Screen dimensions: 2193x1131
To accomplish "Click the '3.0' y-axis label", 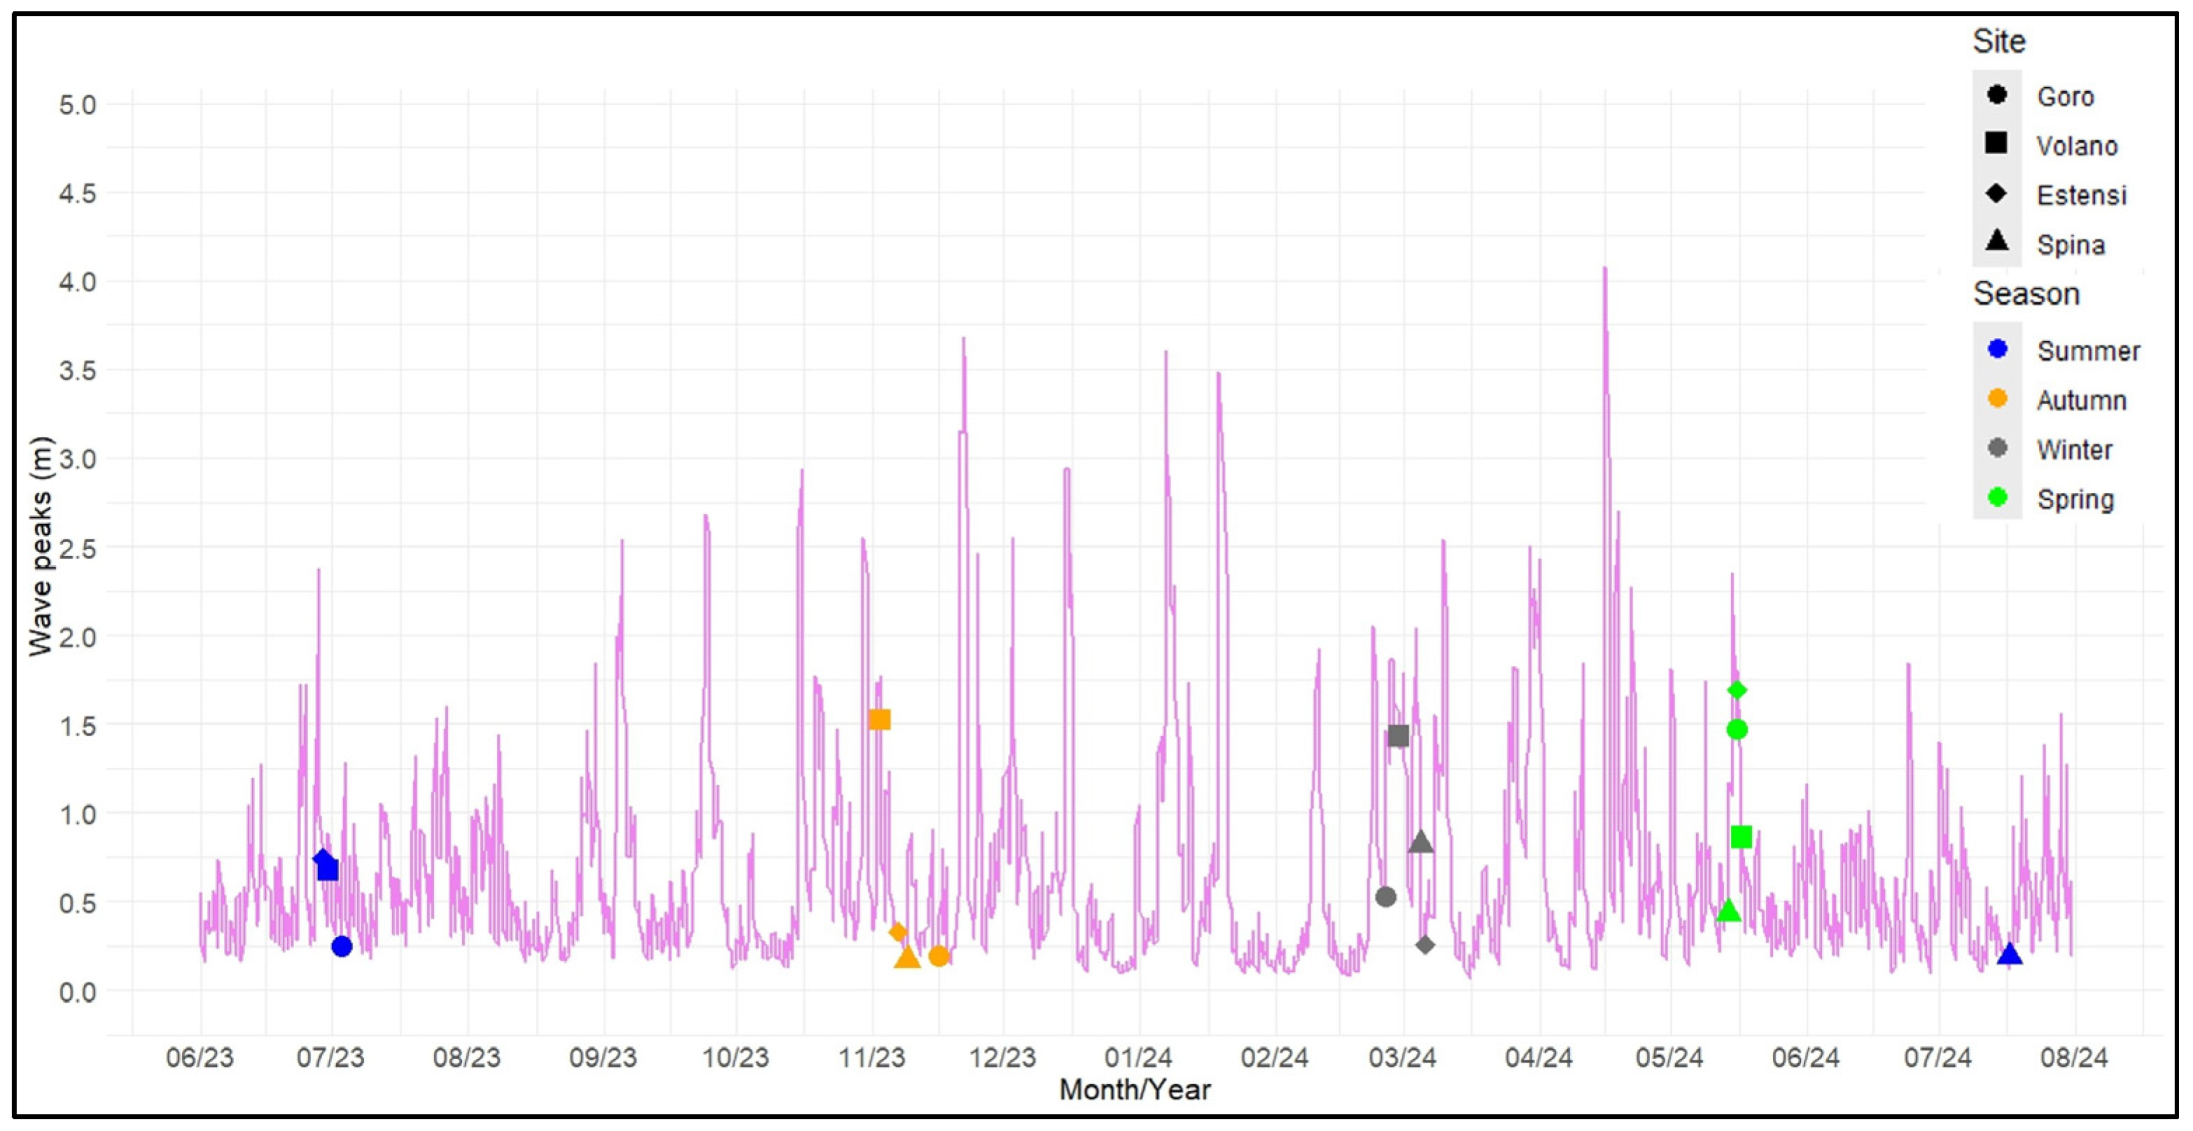I will coord(78,459).
